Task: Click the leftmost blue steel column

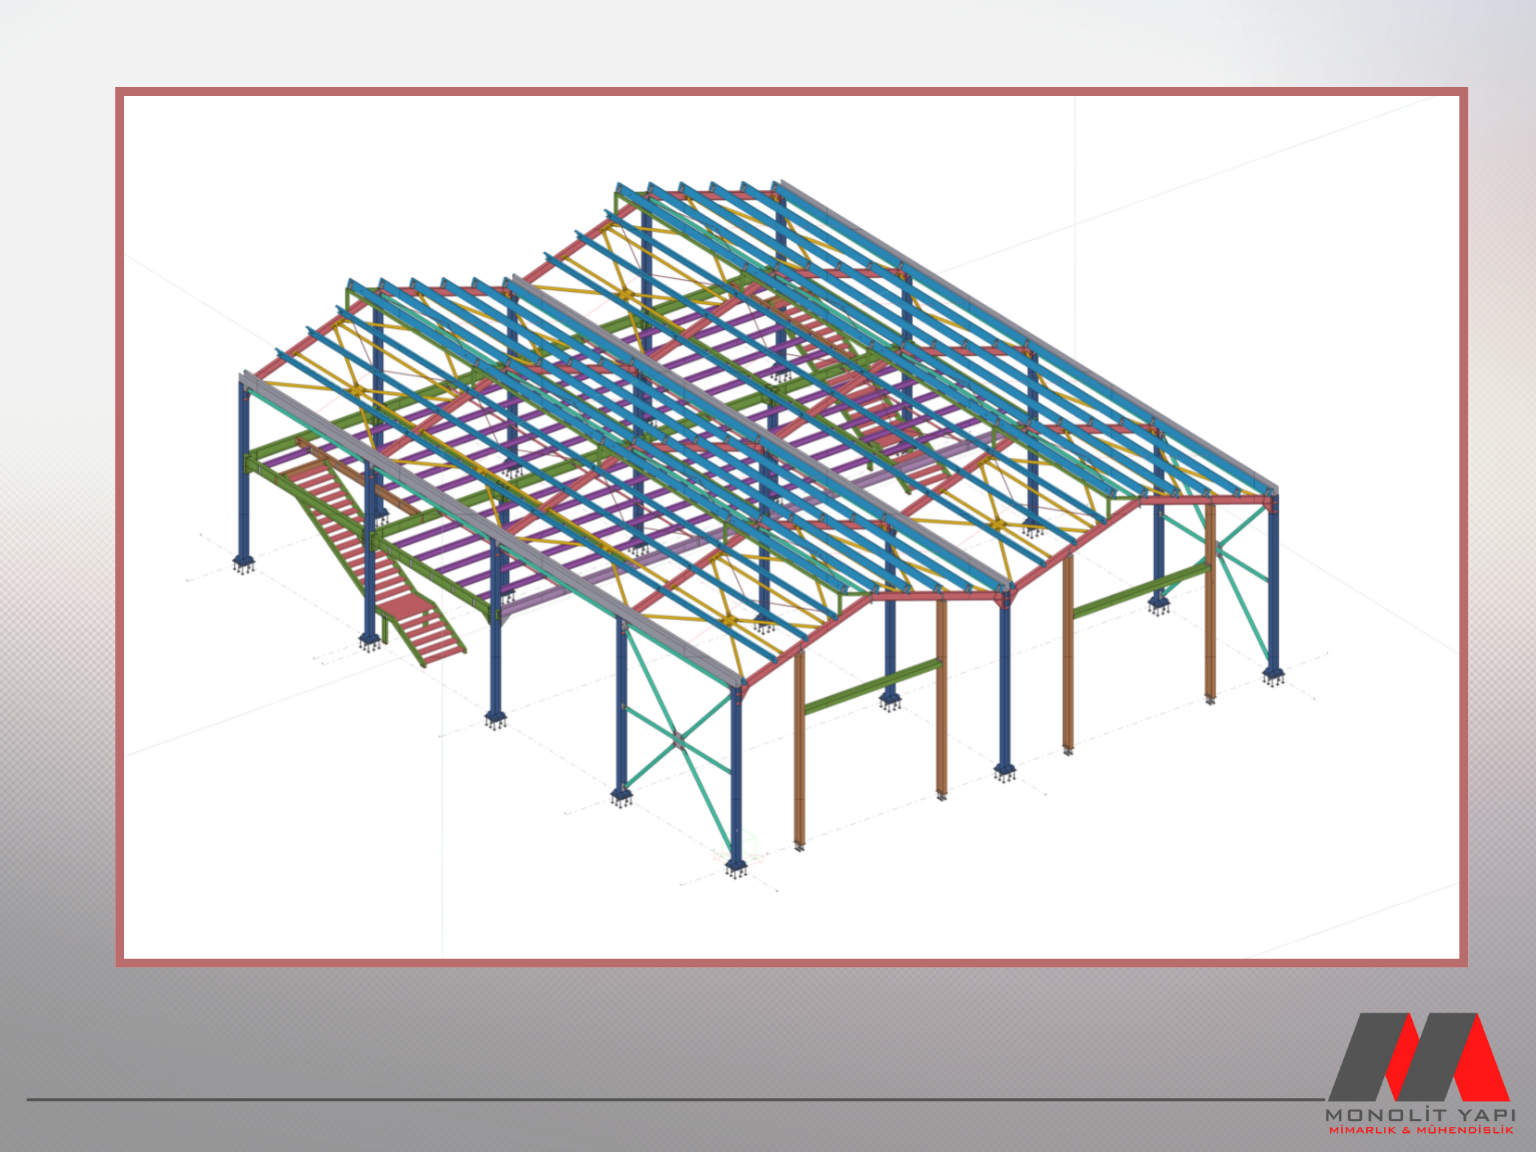Action: pyautogui.click(x=243, y=470)
